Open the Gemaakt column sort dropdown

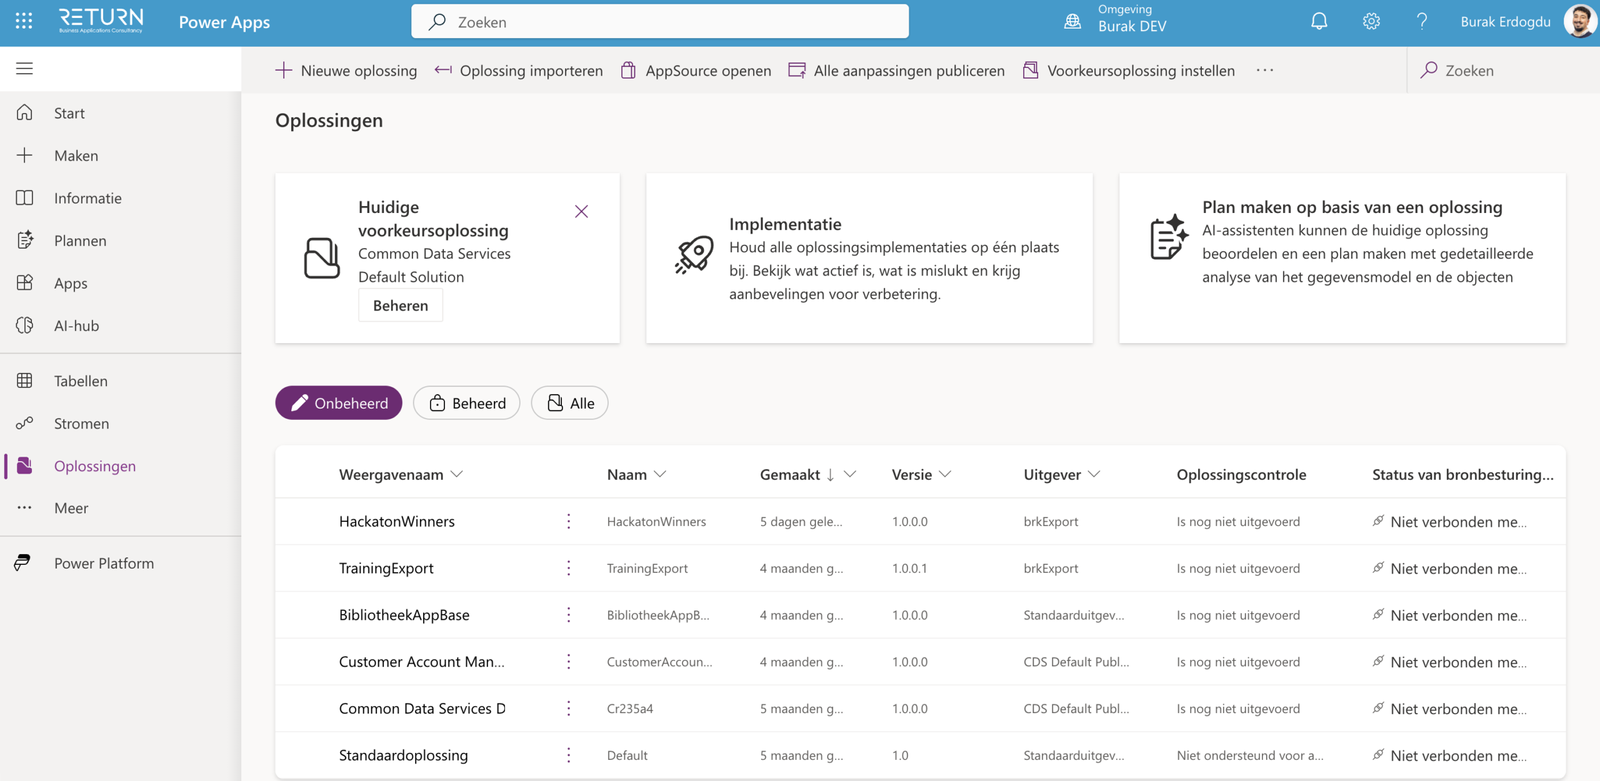850,474
